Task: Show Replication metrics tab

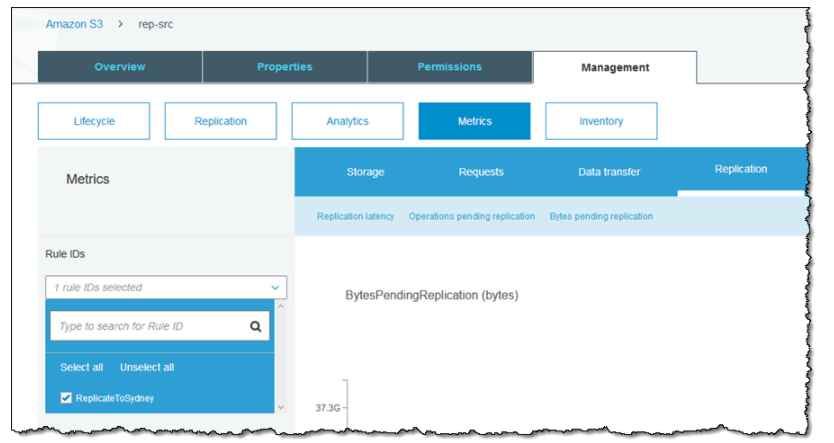Action: (741, 170)
